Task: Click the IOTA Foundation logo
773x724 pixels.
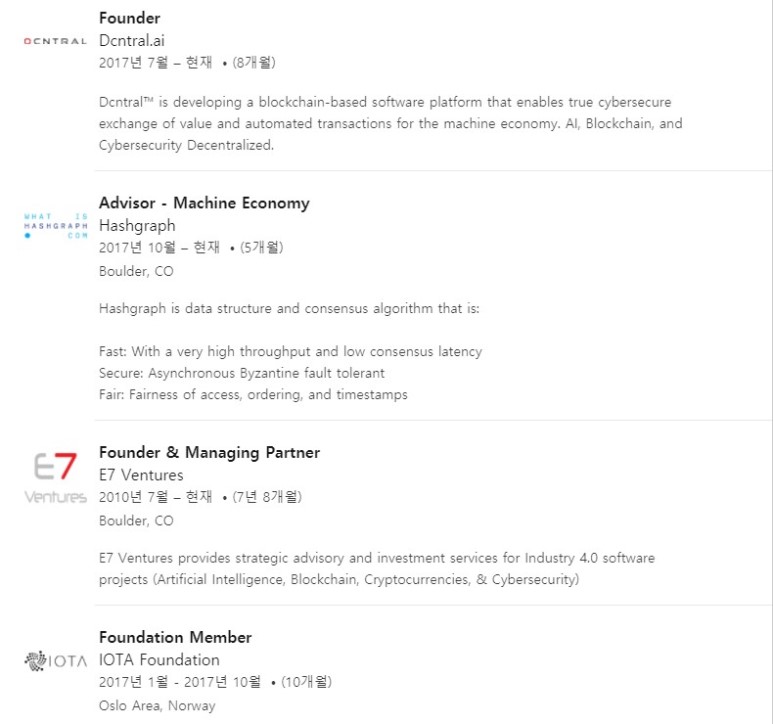Action: pos(55,660)
